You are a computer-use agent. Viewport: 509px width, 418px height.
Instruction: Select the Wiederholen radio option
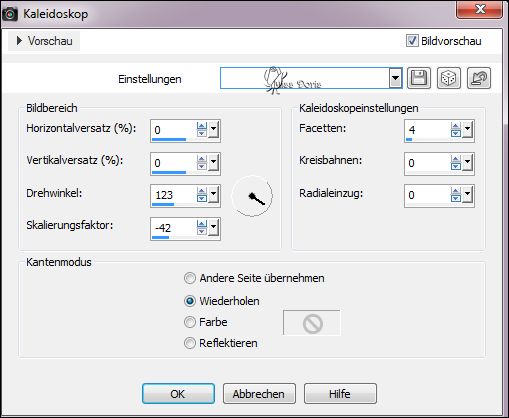(190, 301)
